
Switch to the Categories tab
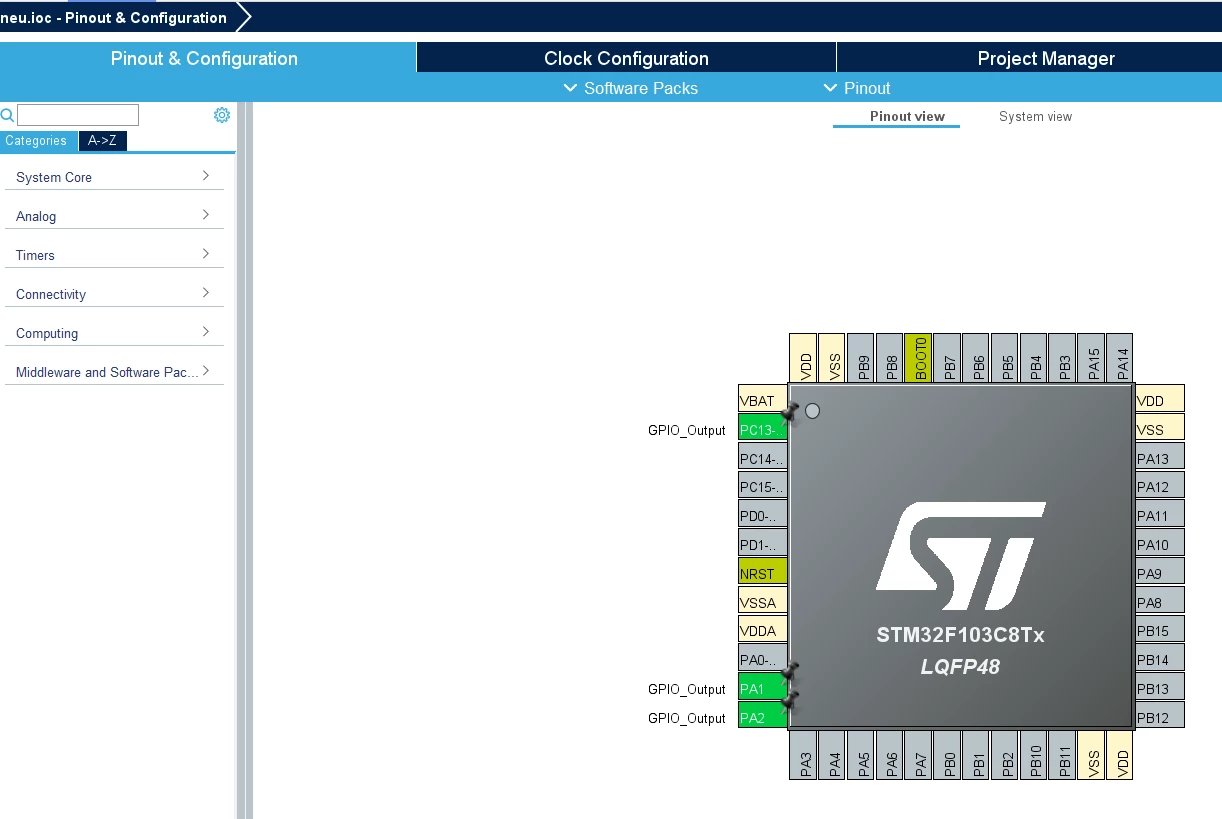click(36, 141)
